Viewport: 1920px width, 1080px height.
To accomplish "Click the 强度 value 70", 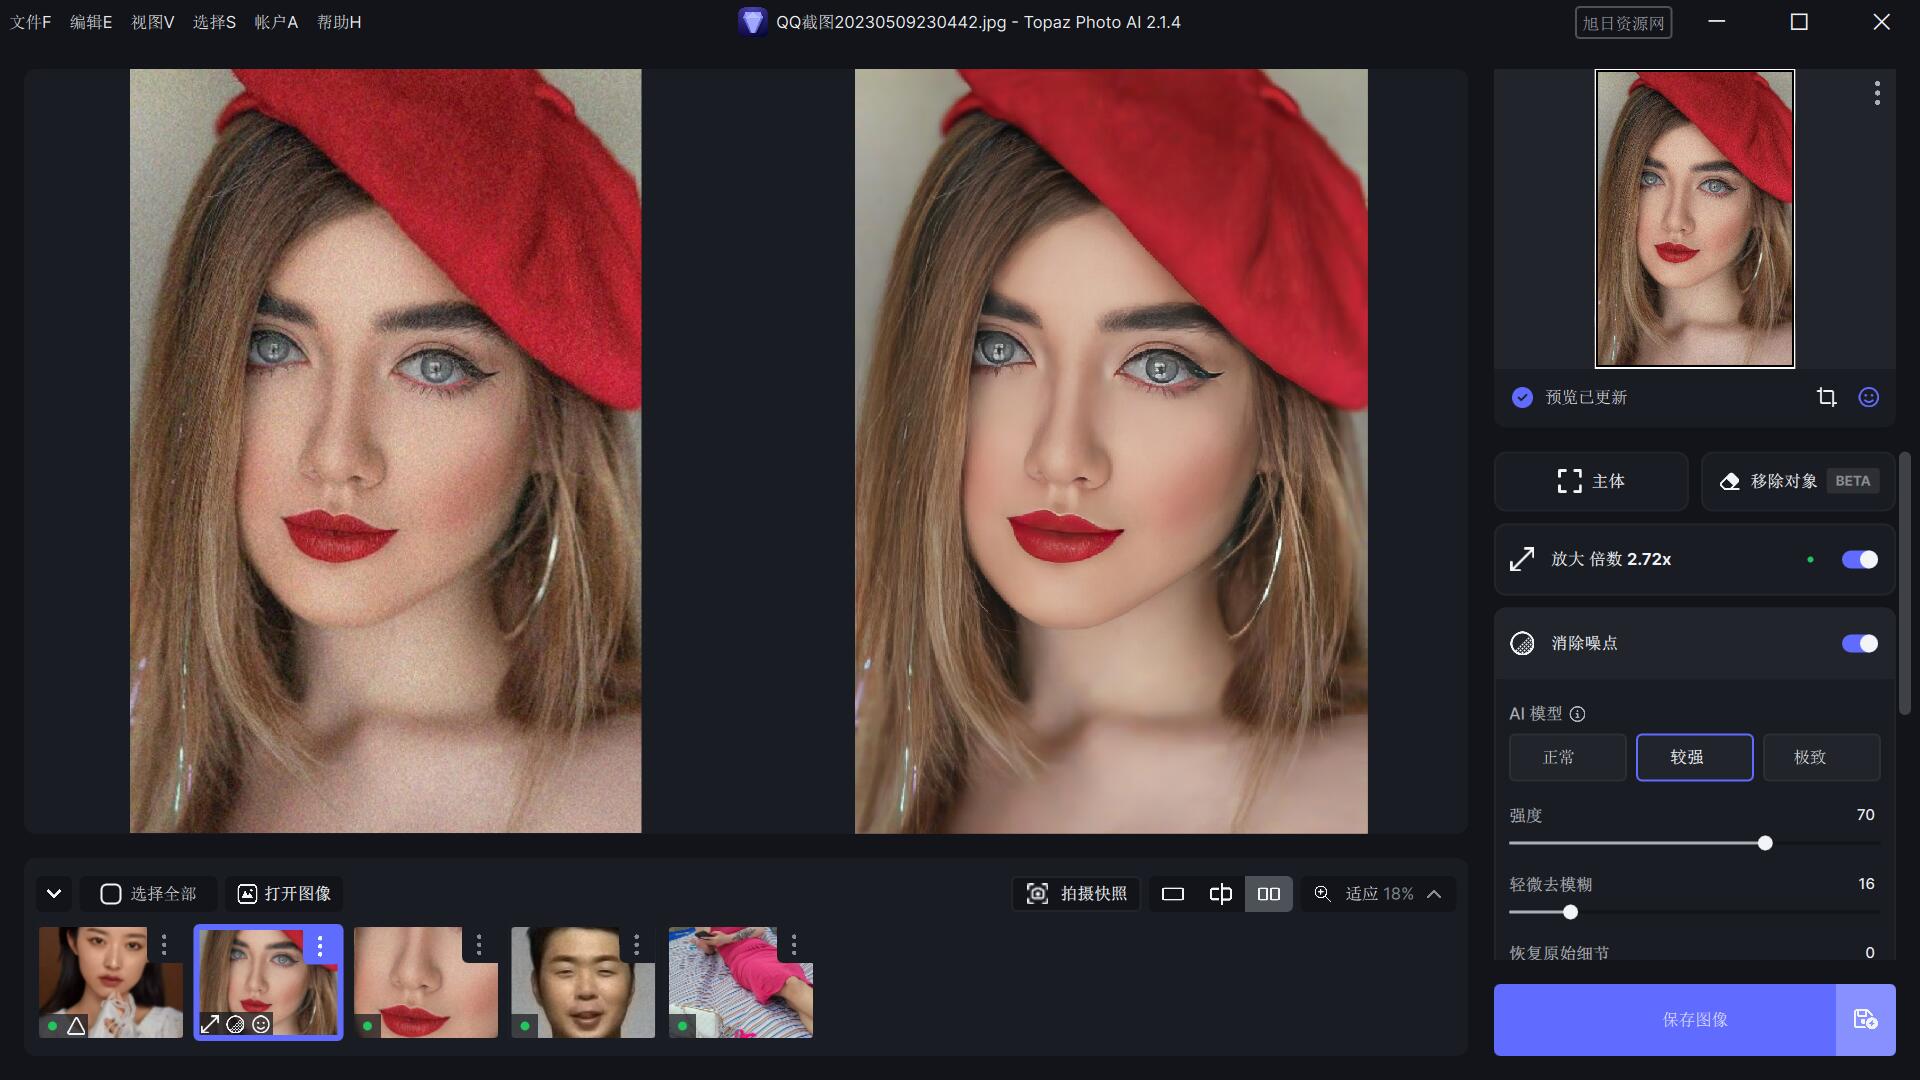I will pos(1865,815).
